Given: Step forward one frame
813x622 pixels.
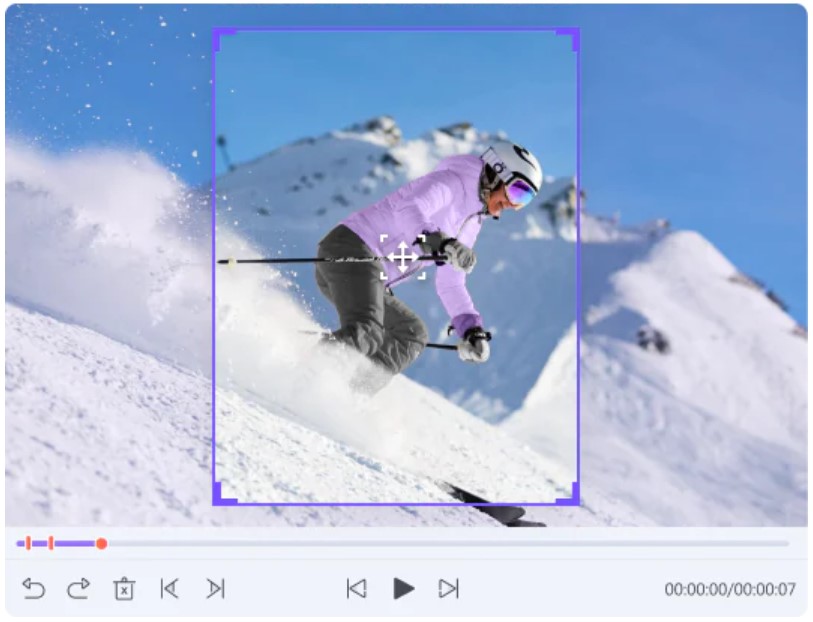Looking at the screenshot, I should (x=448, y=589).
